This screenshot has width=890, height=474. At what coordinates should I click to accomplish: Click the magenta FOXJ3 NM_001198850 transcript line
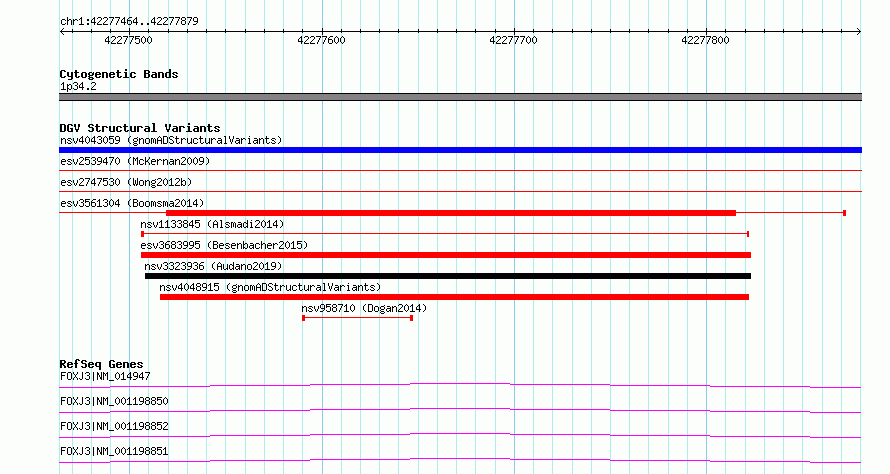tap(460, 411)
